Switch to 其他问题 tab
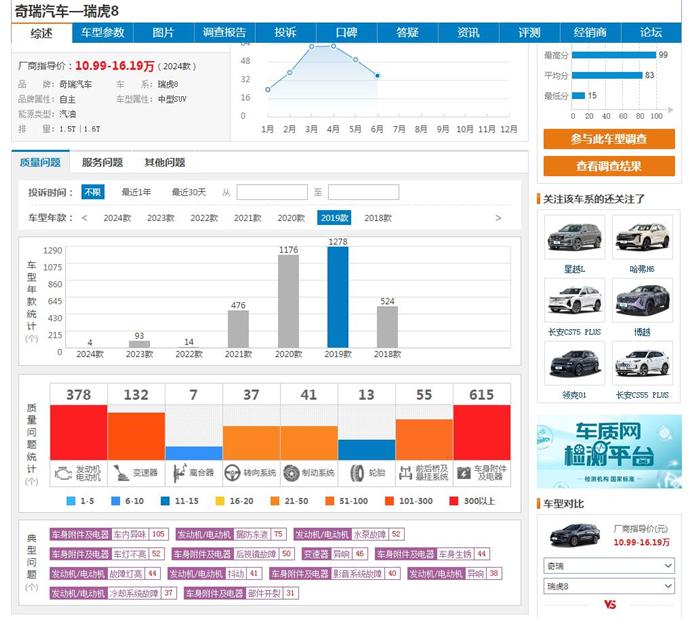 coord(165,162)
